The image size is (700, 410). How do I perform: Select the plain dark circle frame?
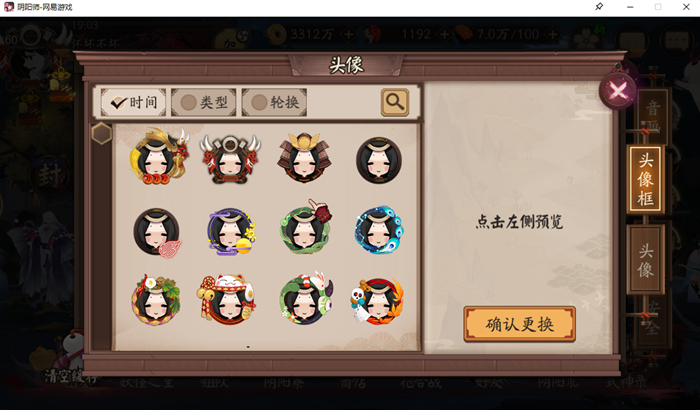(x=379, y=160)
